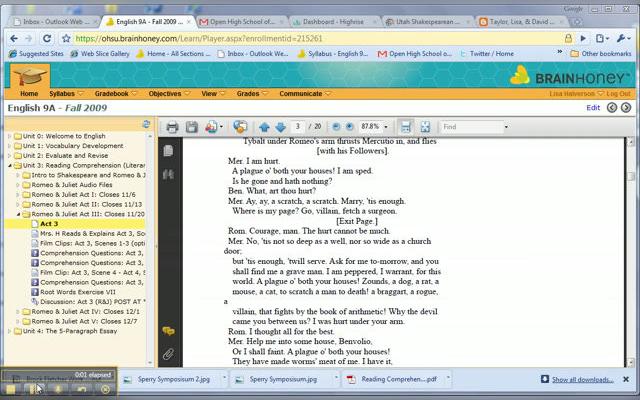Open the comments panel icon

click(x=168, y=330)
